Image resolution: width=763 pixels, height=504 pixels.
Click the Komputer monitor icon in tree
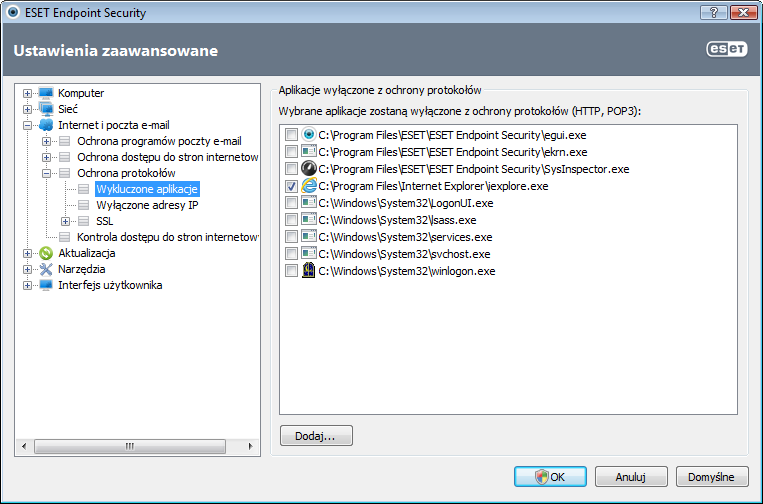coord(46,93)
